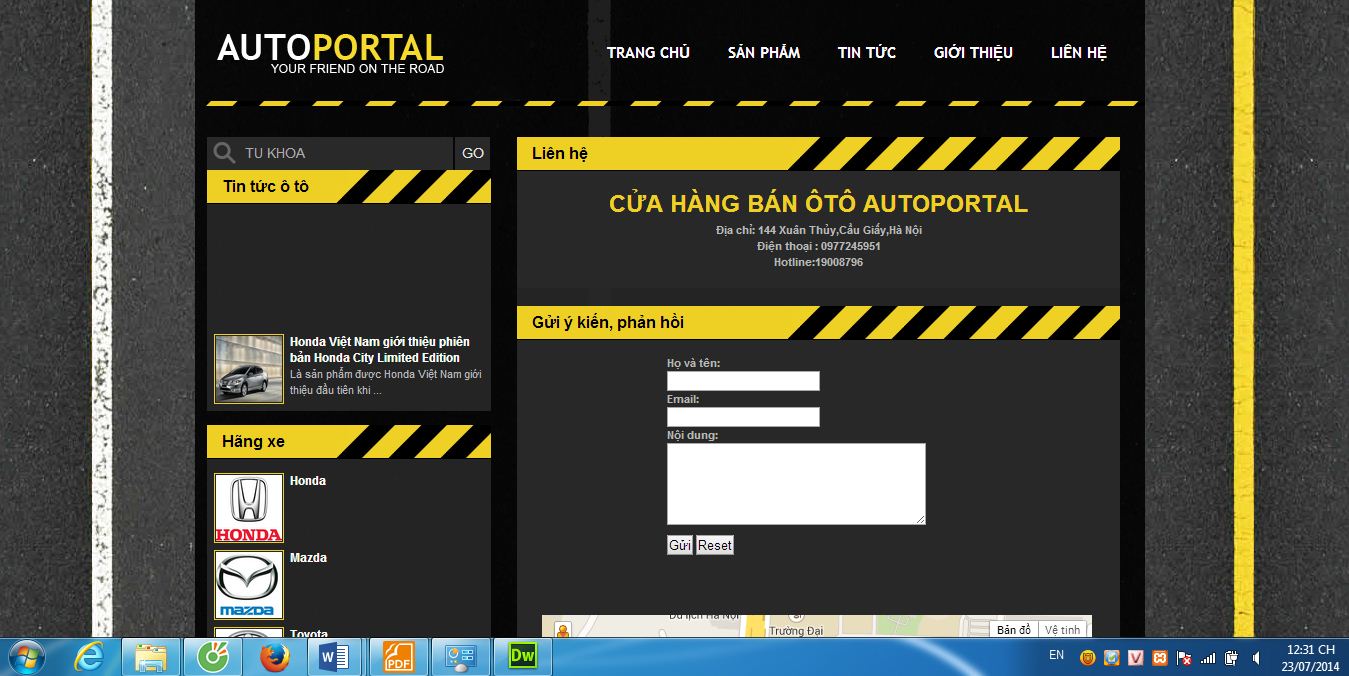1349x676 pixels.
Task: Open Microsoft Word from taskbar
Action: 336,657
